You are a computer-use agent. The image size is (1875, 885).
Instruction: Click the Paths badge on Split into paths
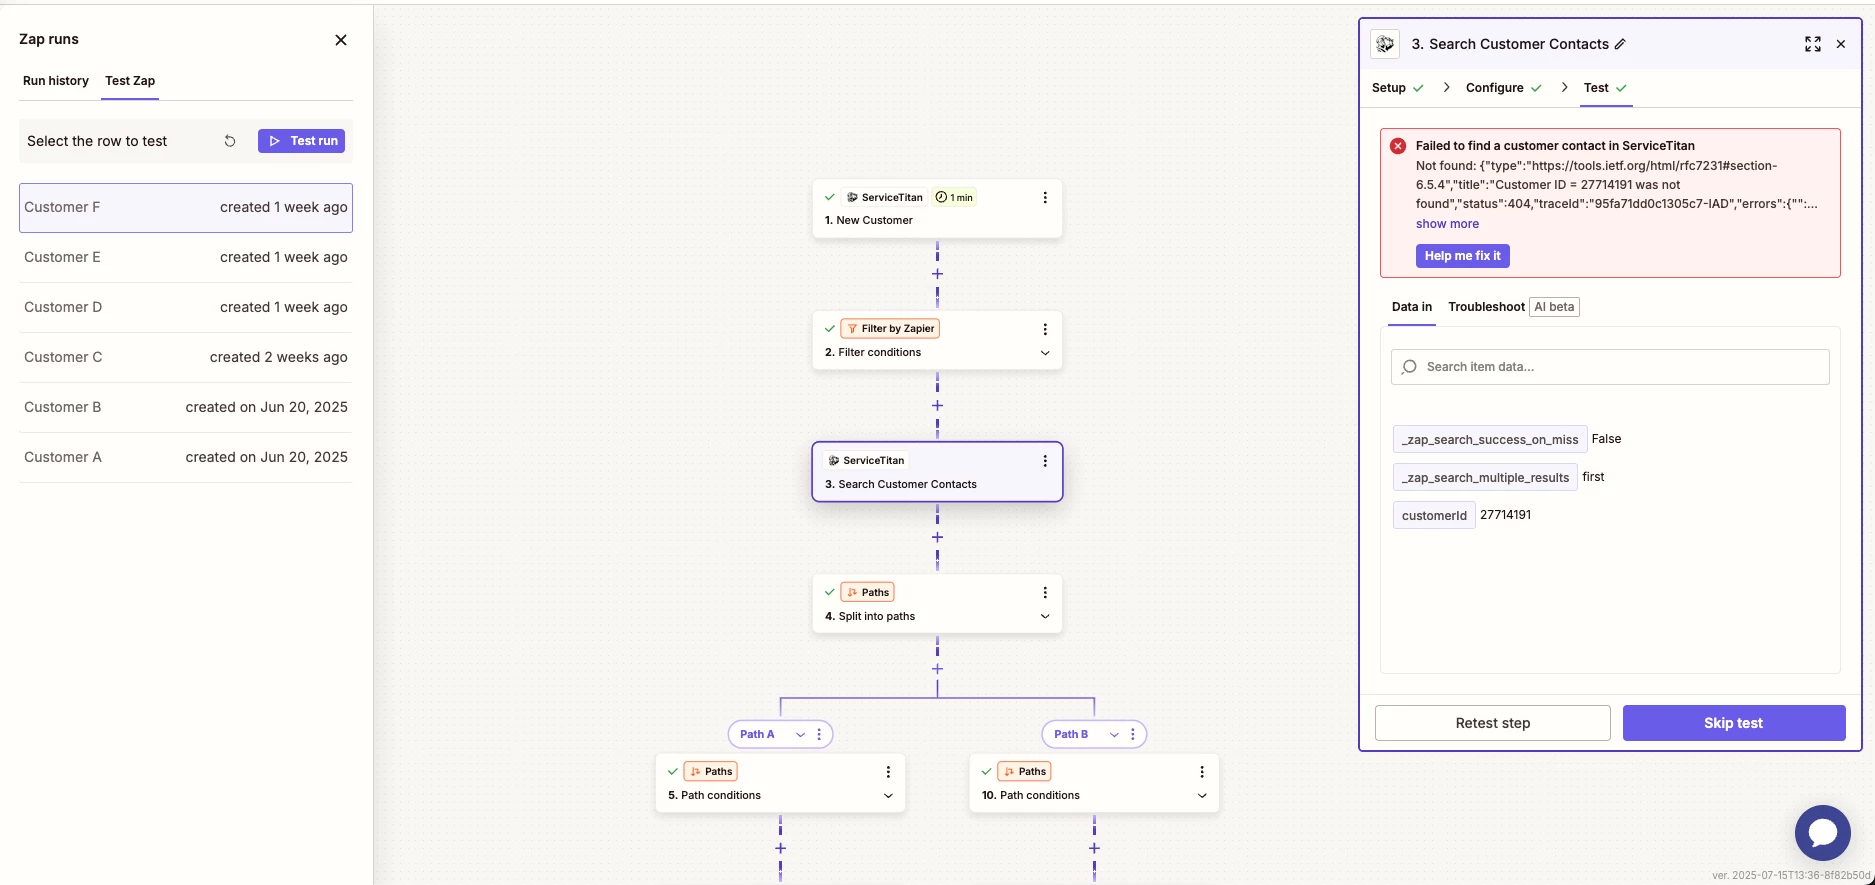pos(867,593)
